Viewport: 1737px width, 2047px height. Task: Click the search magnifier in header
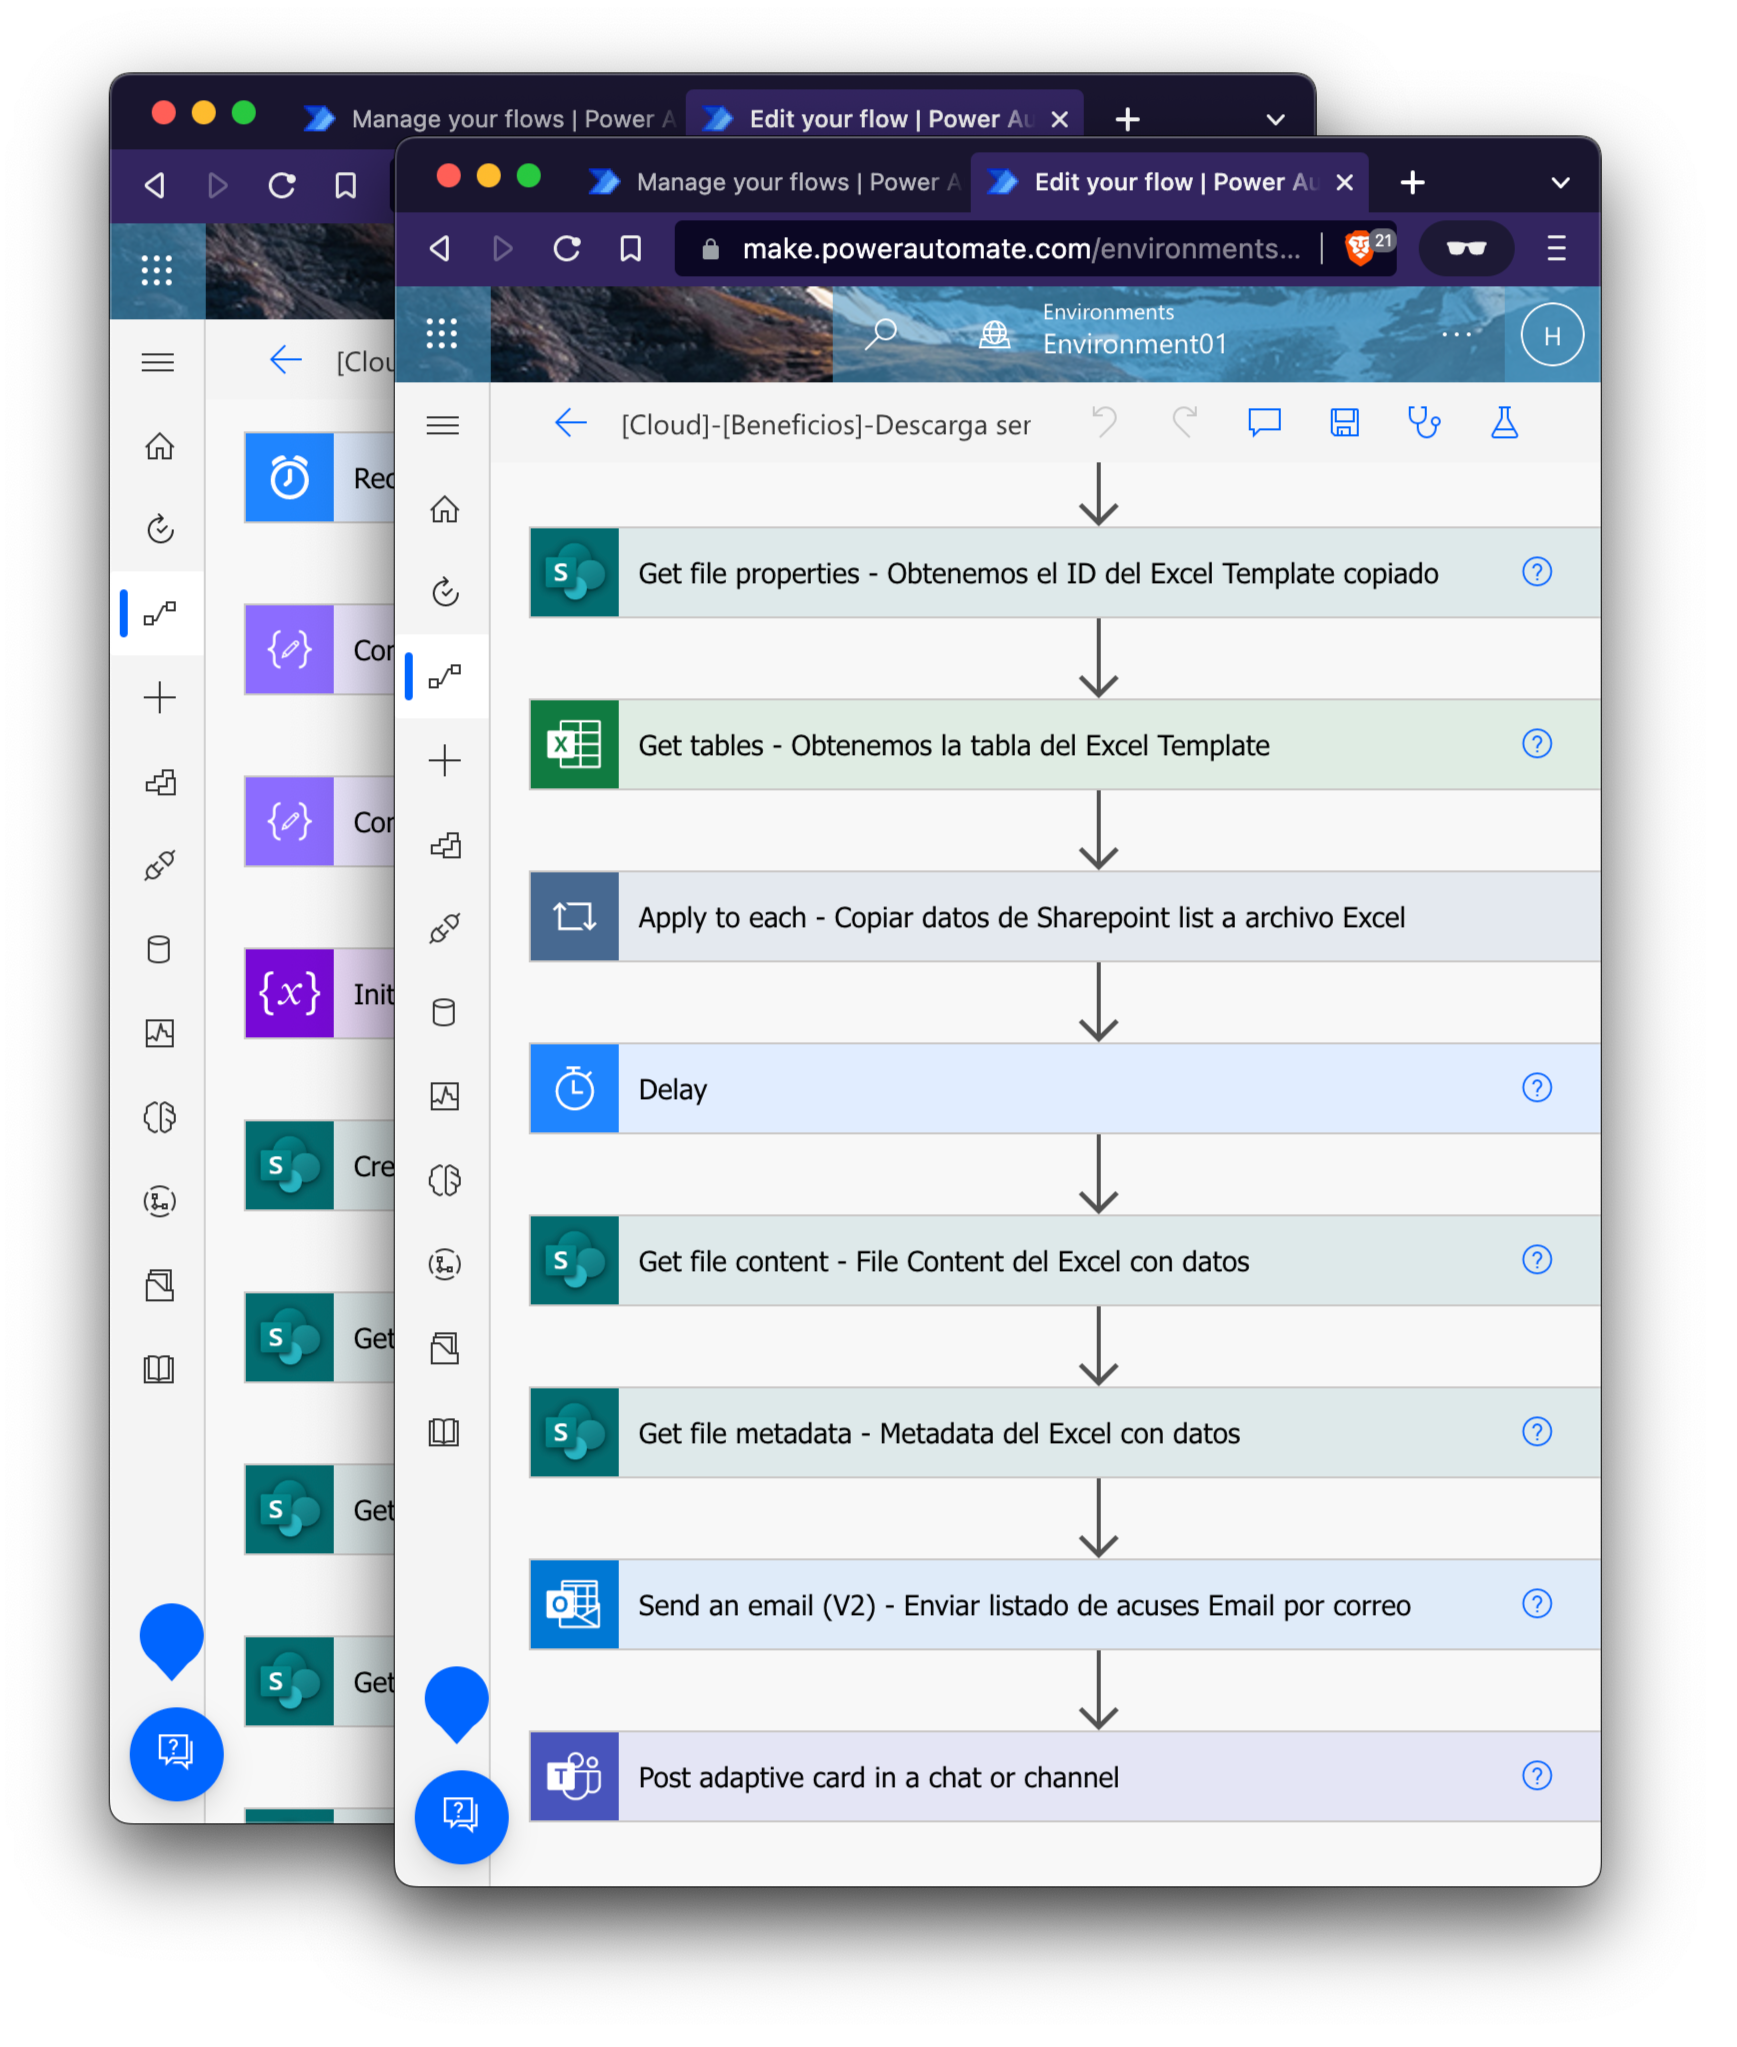pyautogui.click(x=881, y=334)
